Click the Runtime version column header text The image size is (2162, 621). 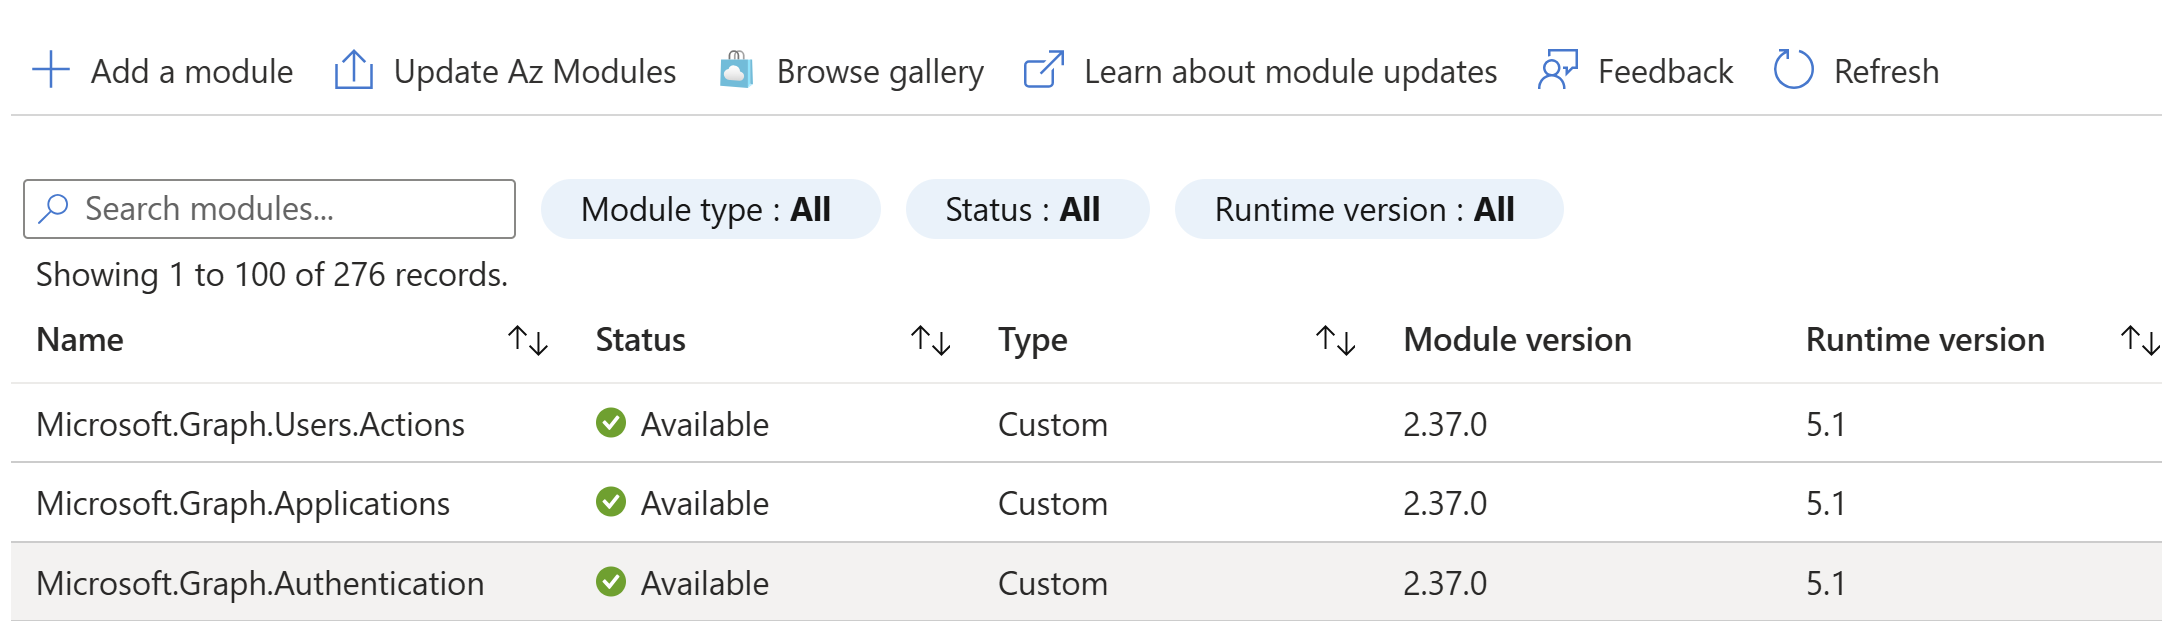[1925, 340]
